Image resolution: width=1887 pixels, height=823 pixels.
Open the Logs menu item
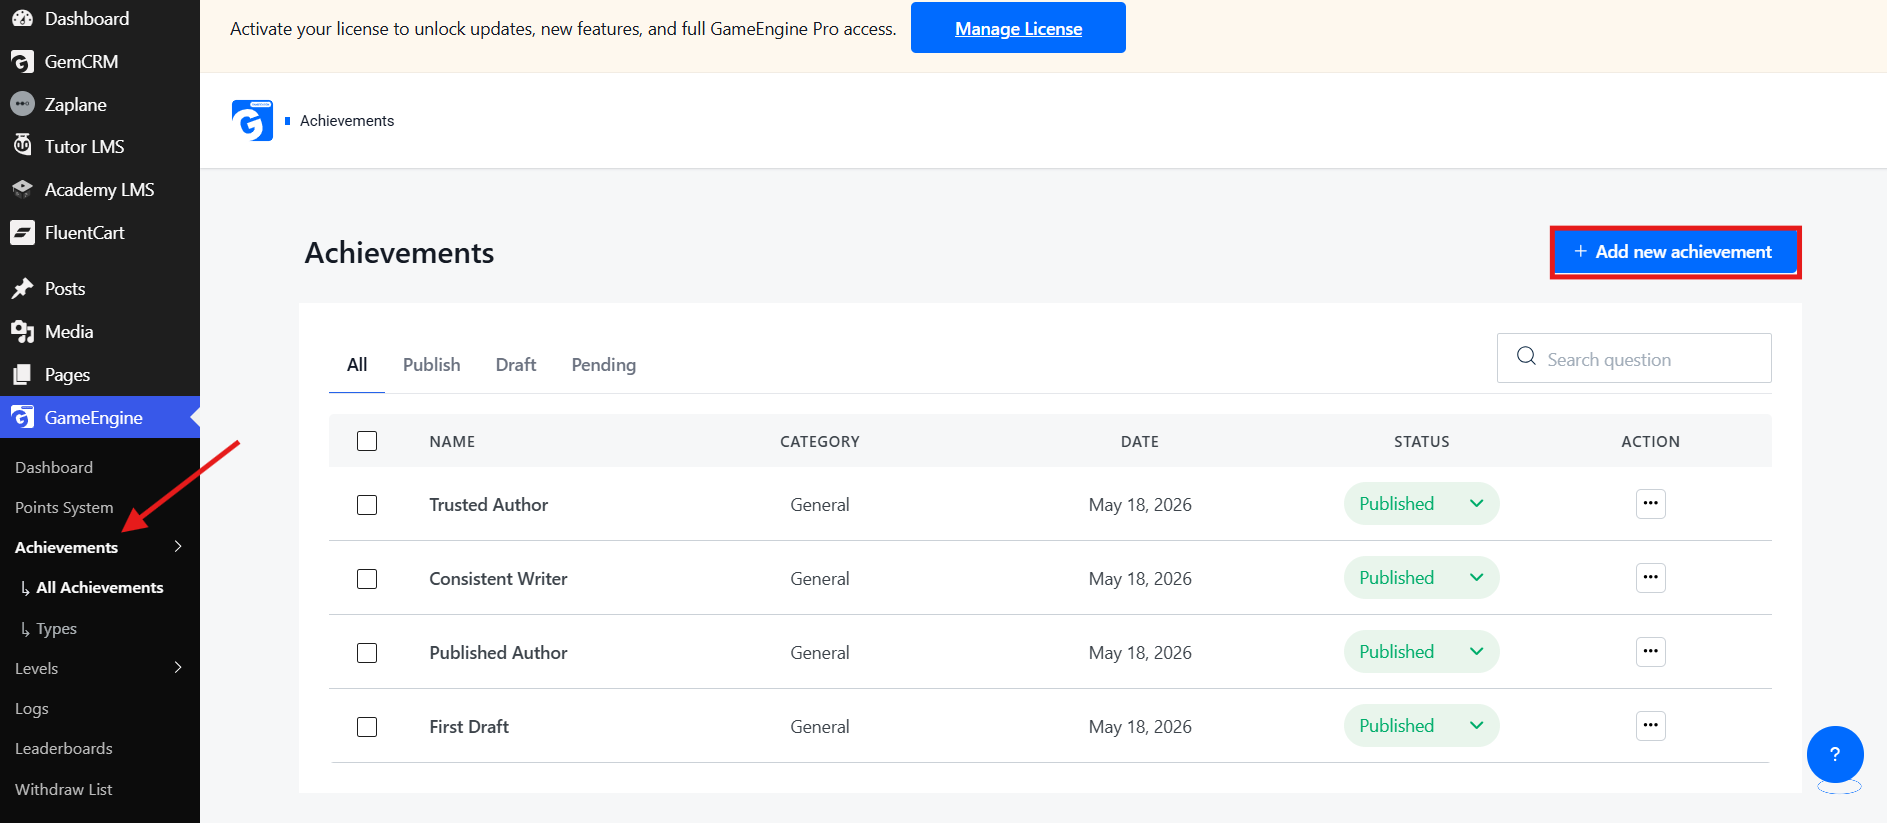(32, 708)
